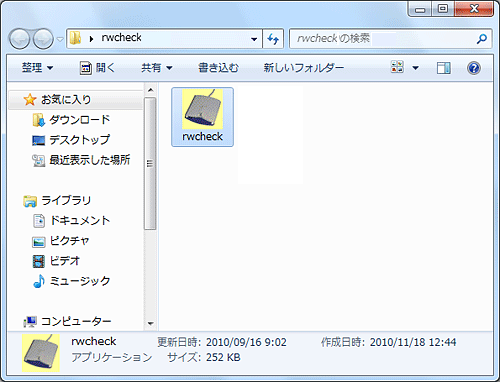The width and height of the screenshot is (500, 382).
Task: Open recent pages dropdown beside Forward arrow
Action: pos(60,39)
